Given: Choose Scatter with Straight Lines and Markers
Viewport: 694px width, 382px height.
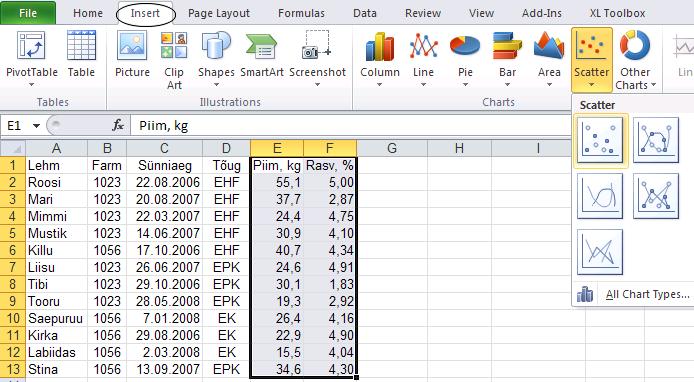Looking at the screenshot, I should coord(656,196).
